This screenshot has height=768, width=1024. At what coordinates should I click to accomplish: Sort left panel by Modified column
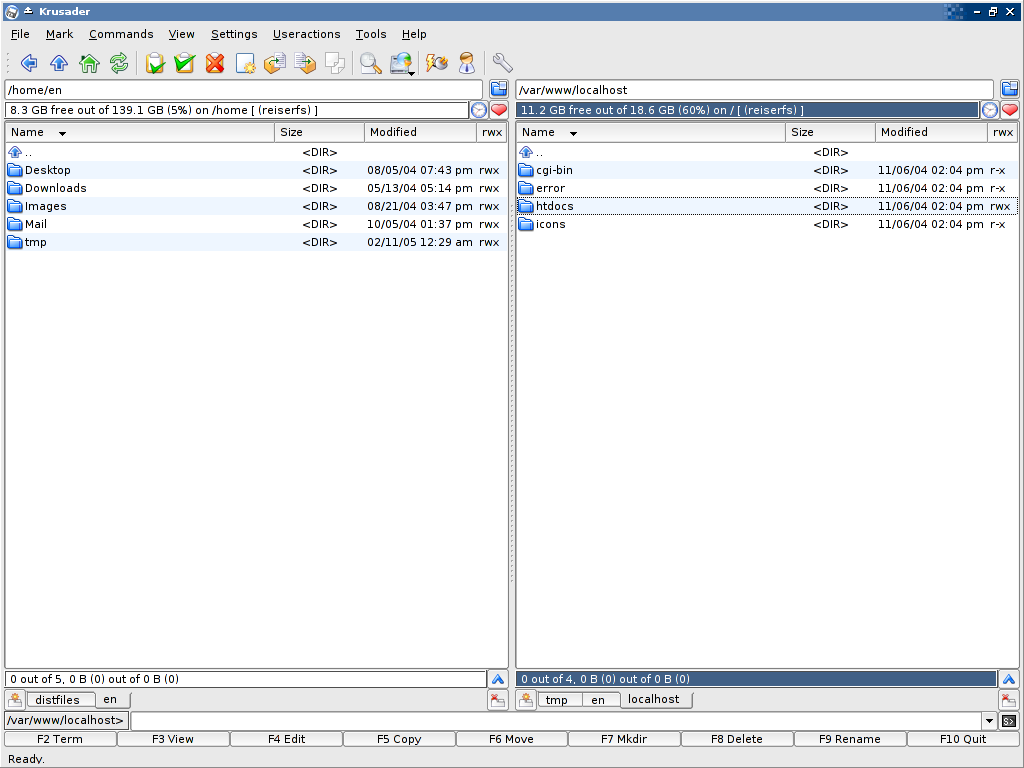(421, 133)
